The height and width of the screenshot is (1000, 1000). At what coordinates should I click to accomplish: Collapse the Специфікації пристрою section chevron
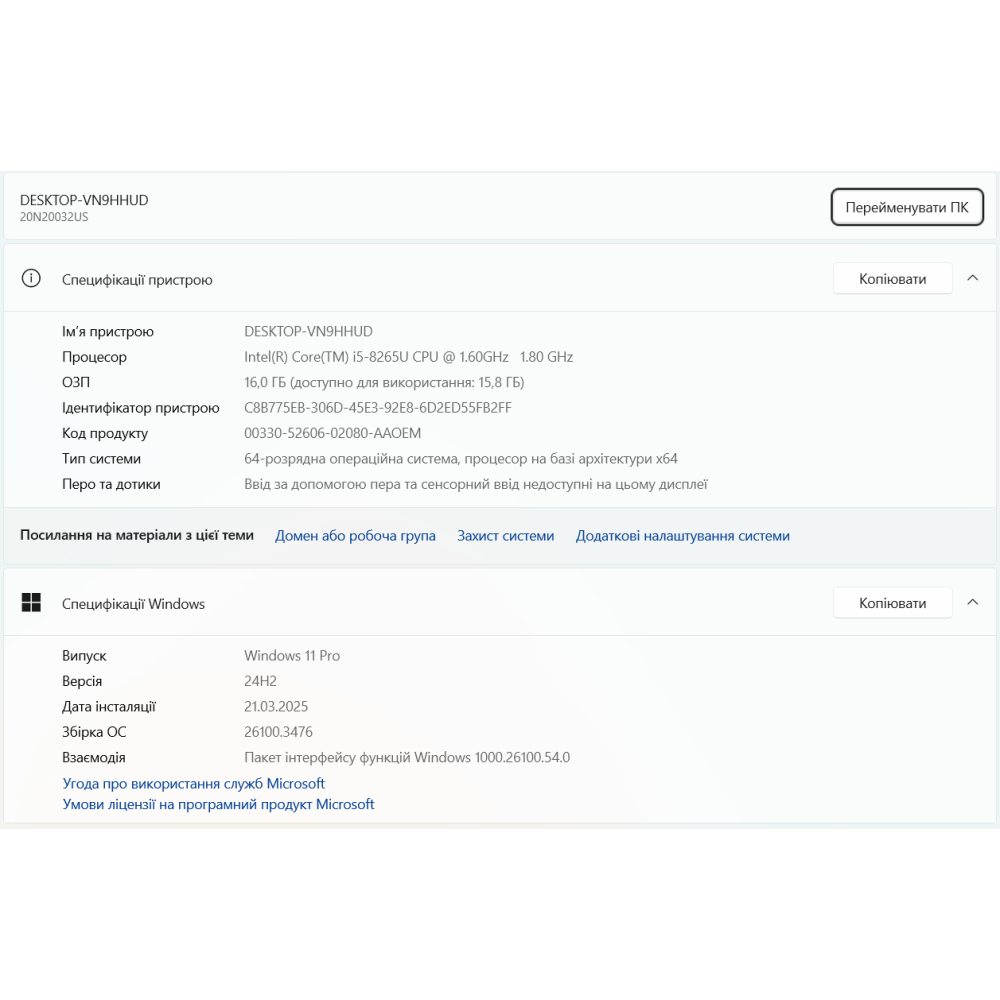click(972, 279)
